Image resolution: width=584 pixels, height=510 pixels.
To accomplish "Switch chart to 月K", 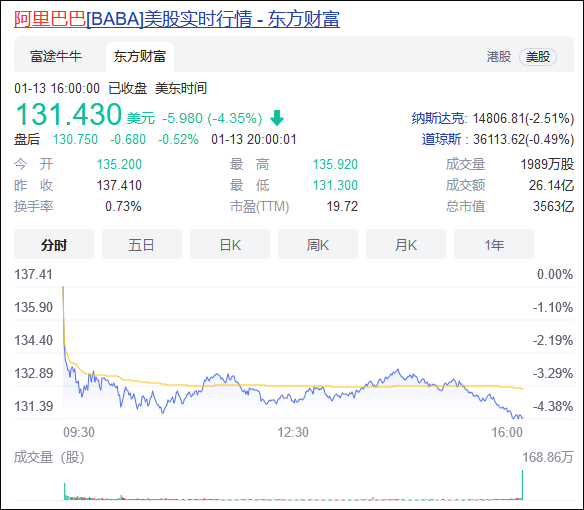I will pyautogui.click(x=406, y=245).
